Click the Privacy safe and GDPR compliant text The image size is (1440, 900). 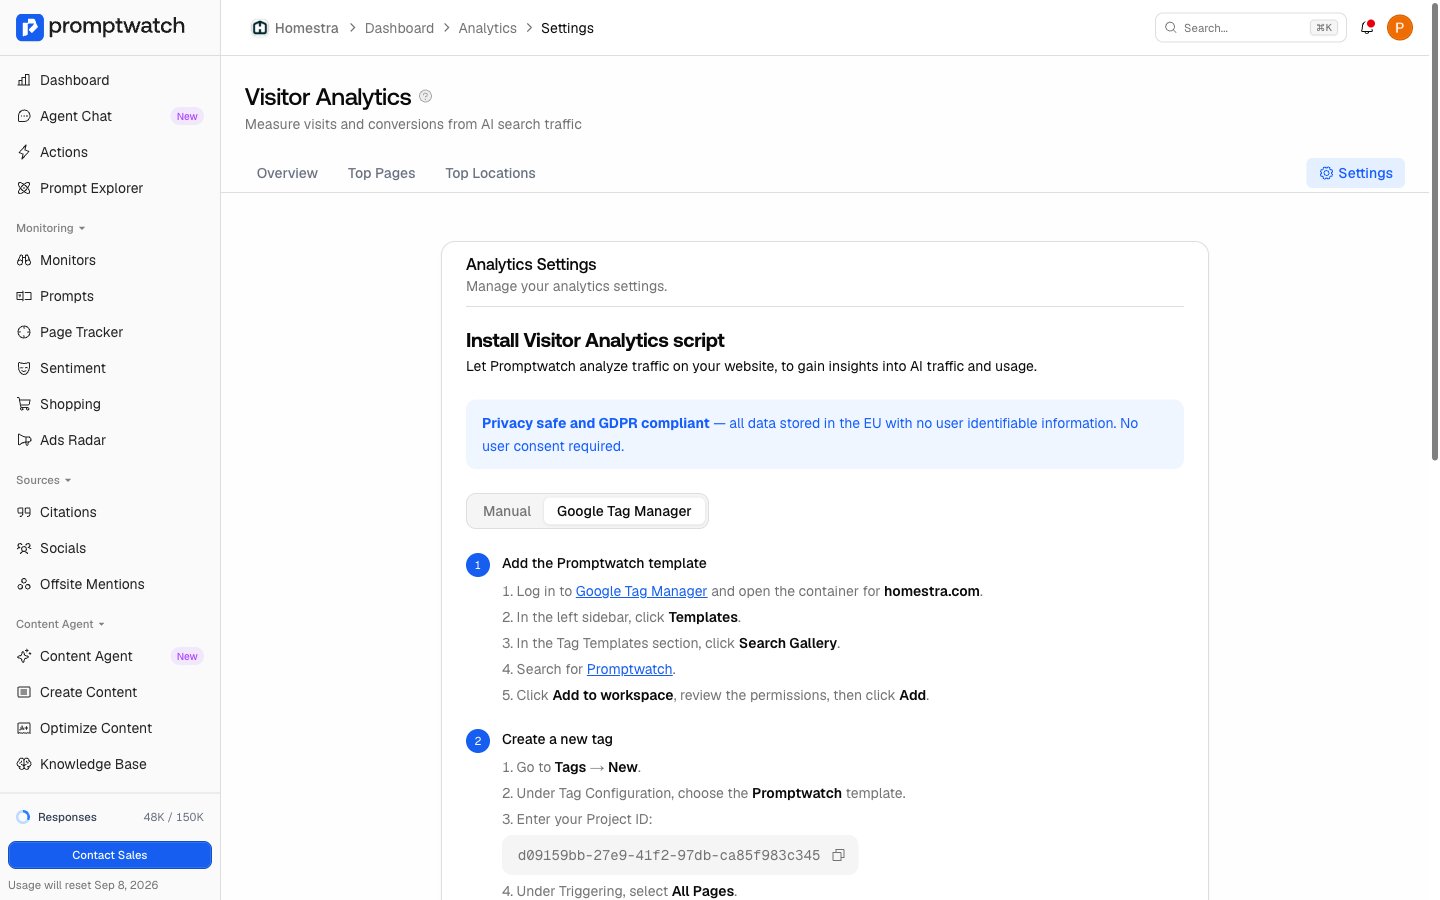point(596,423)
